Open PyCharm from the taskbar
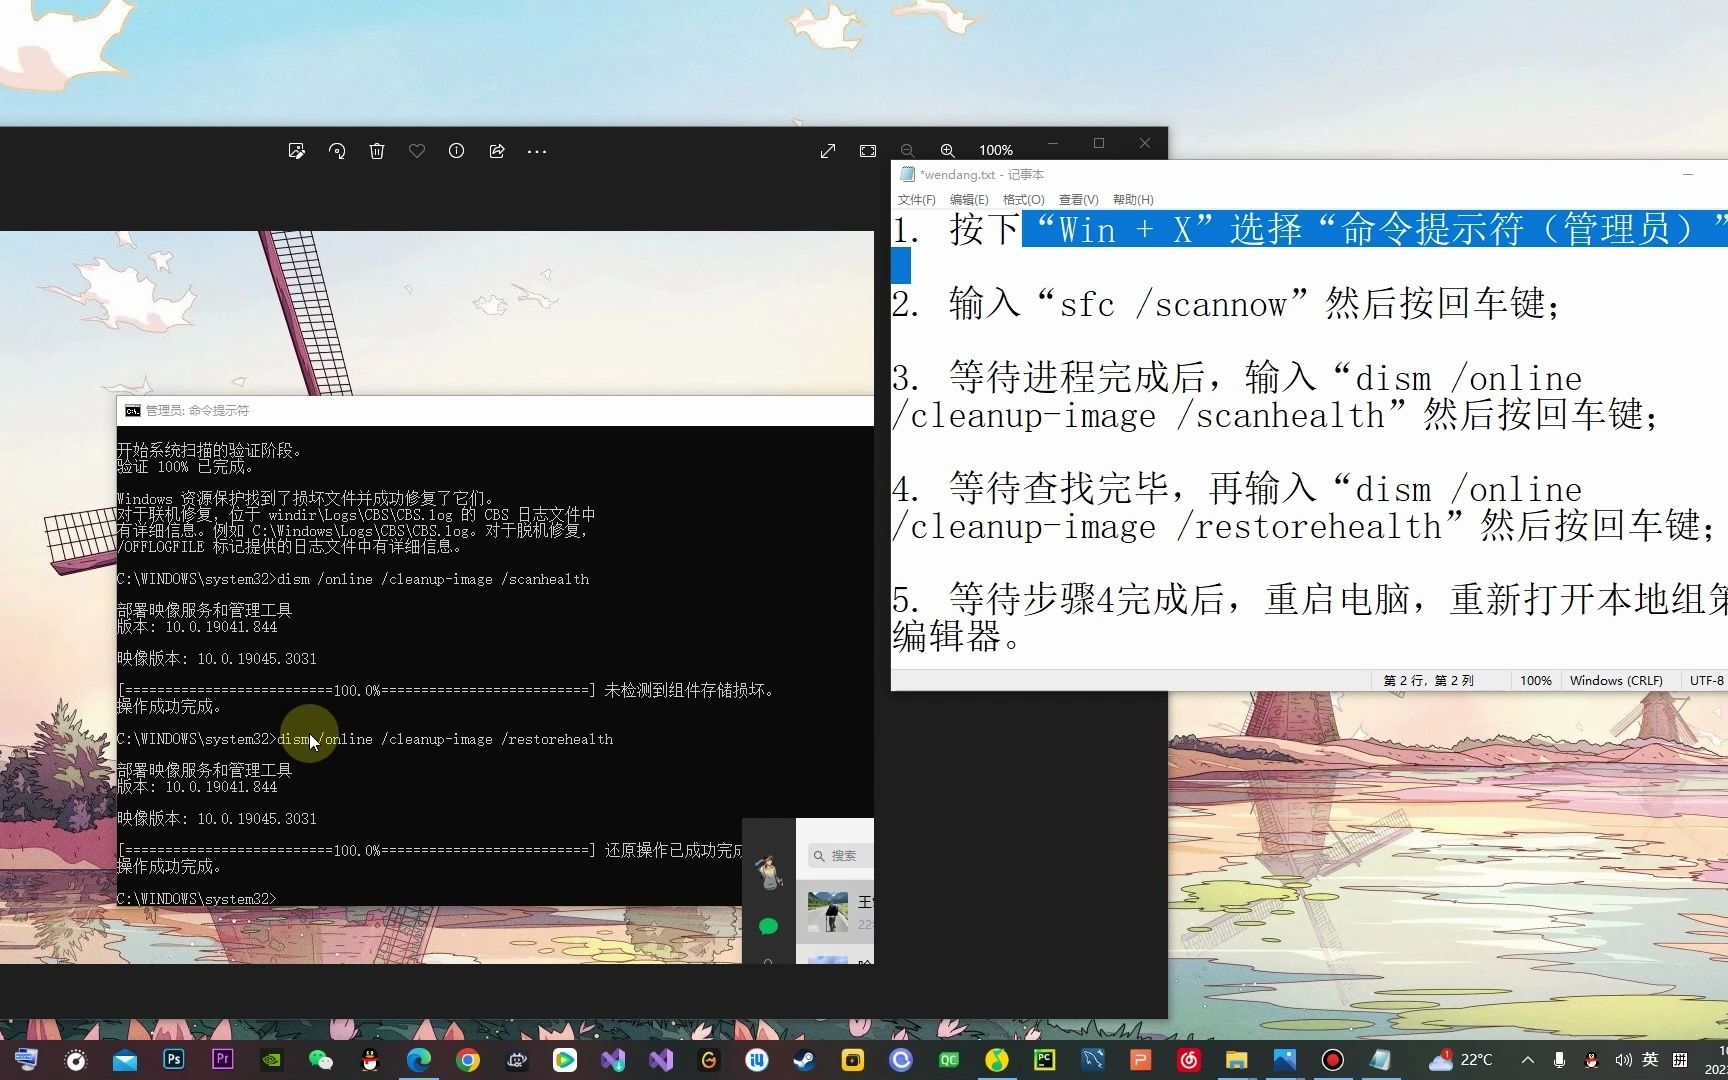Viewport: 1728px width, 1080px height. click(x=1044, y=1060)
